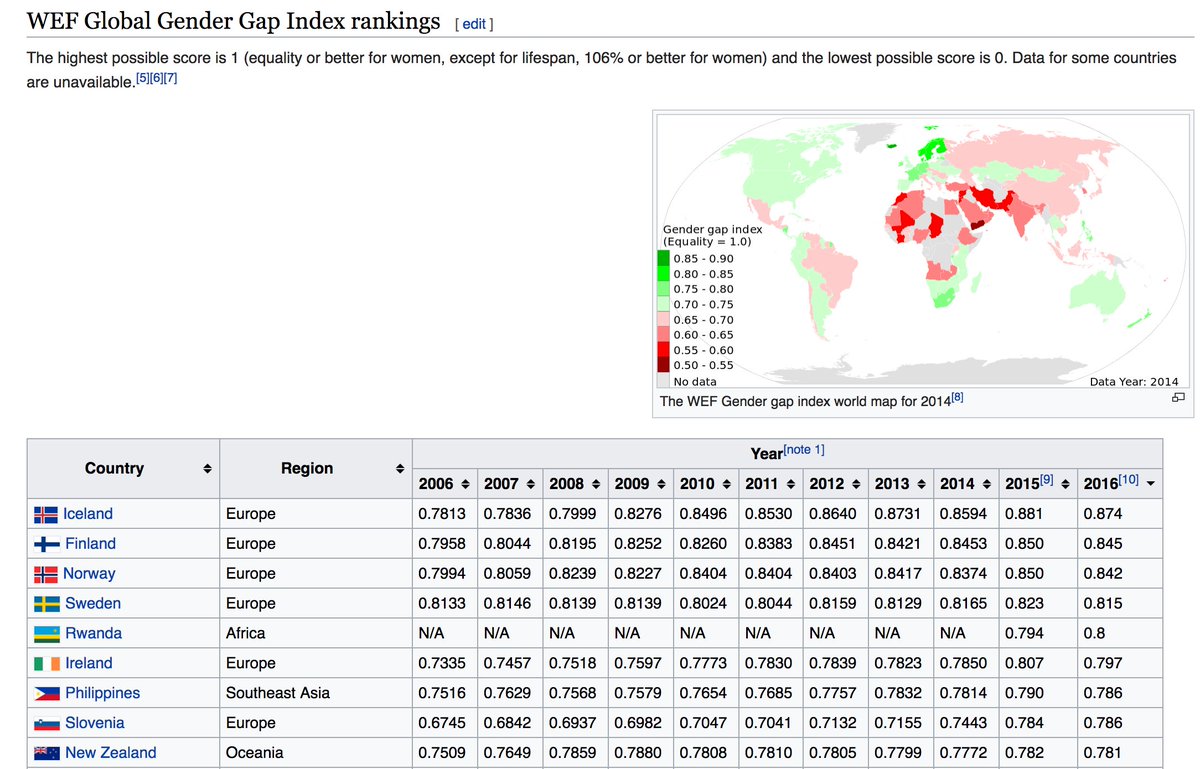The width and height of the screenshot is (1200, 769).
Task: Follow citation [10] next to 2016
Action: coord(1129,480)
